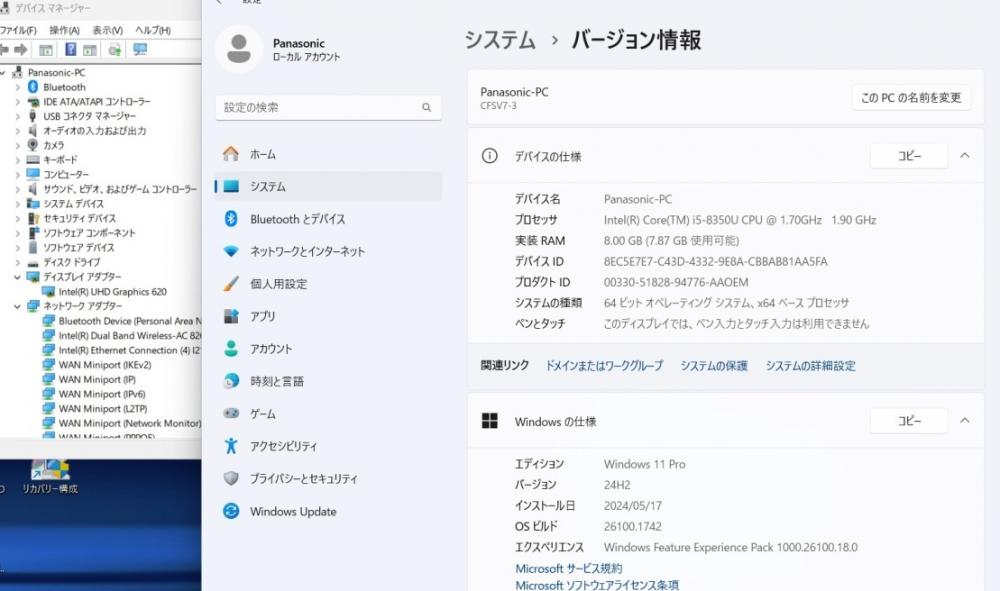Image resolution: width=1000 pixels, height=591 pixels.
Task: Select WAN Miniport (IPv6) adapter
Action: coord(102,394)
